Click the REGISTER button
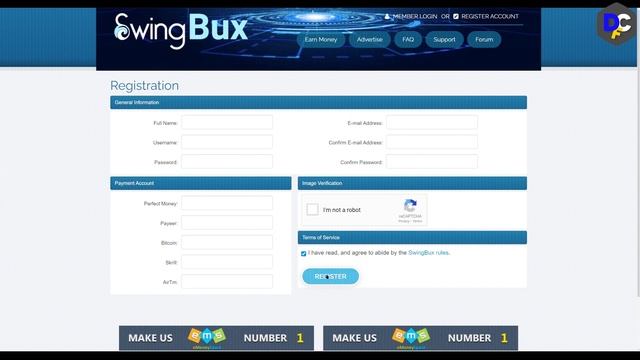Image resolution: width=640 pixels, height=360 pixels. click(331, 276)
